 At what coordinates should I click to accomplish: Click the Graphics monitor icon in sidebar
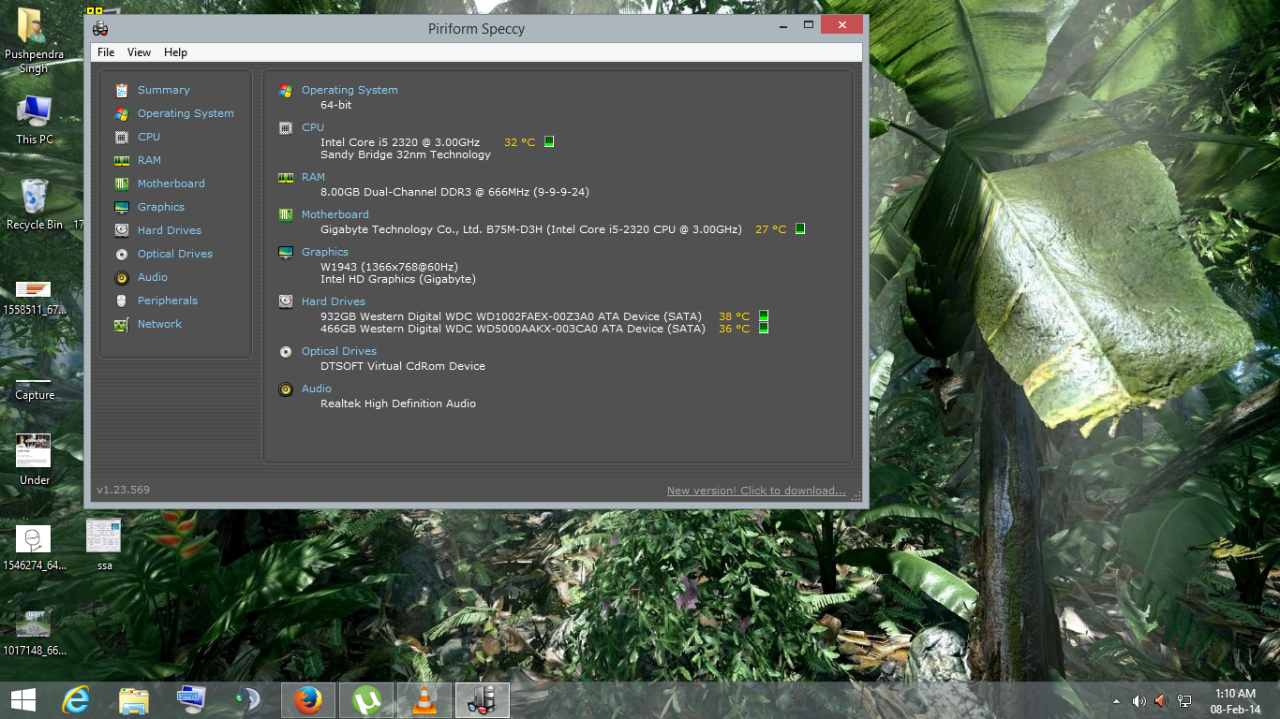click(121, 207)
